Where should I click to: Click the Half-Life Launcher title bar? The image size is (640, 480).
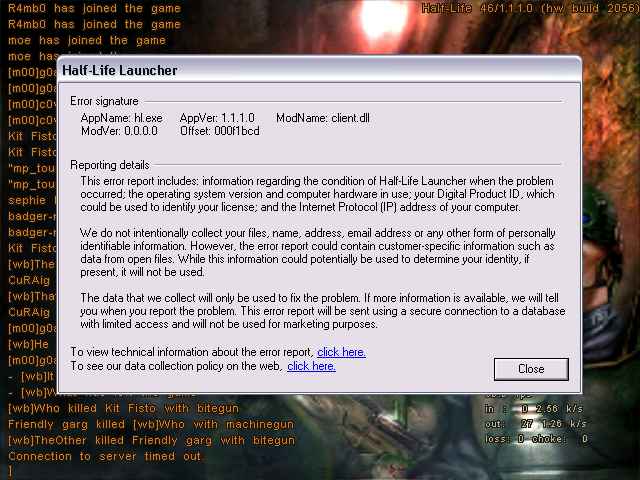[x=320, y=70]
